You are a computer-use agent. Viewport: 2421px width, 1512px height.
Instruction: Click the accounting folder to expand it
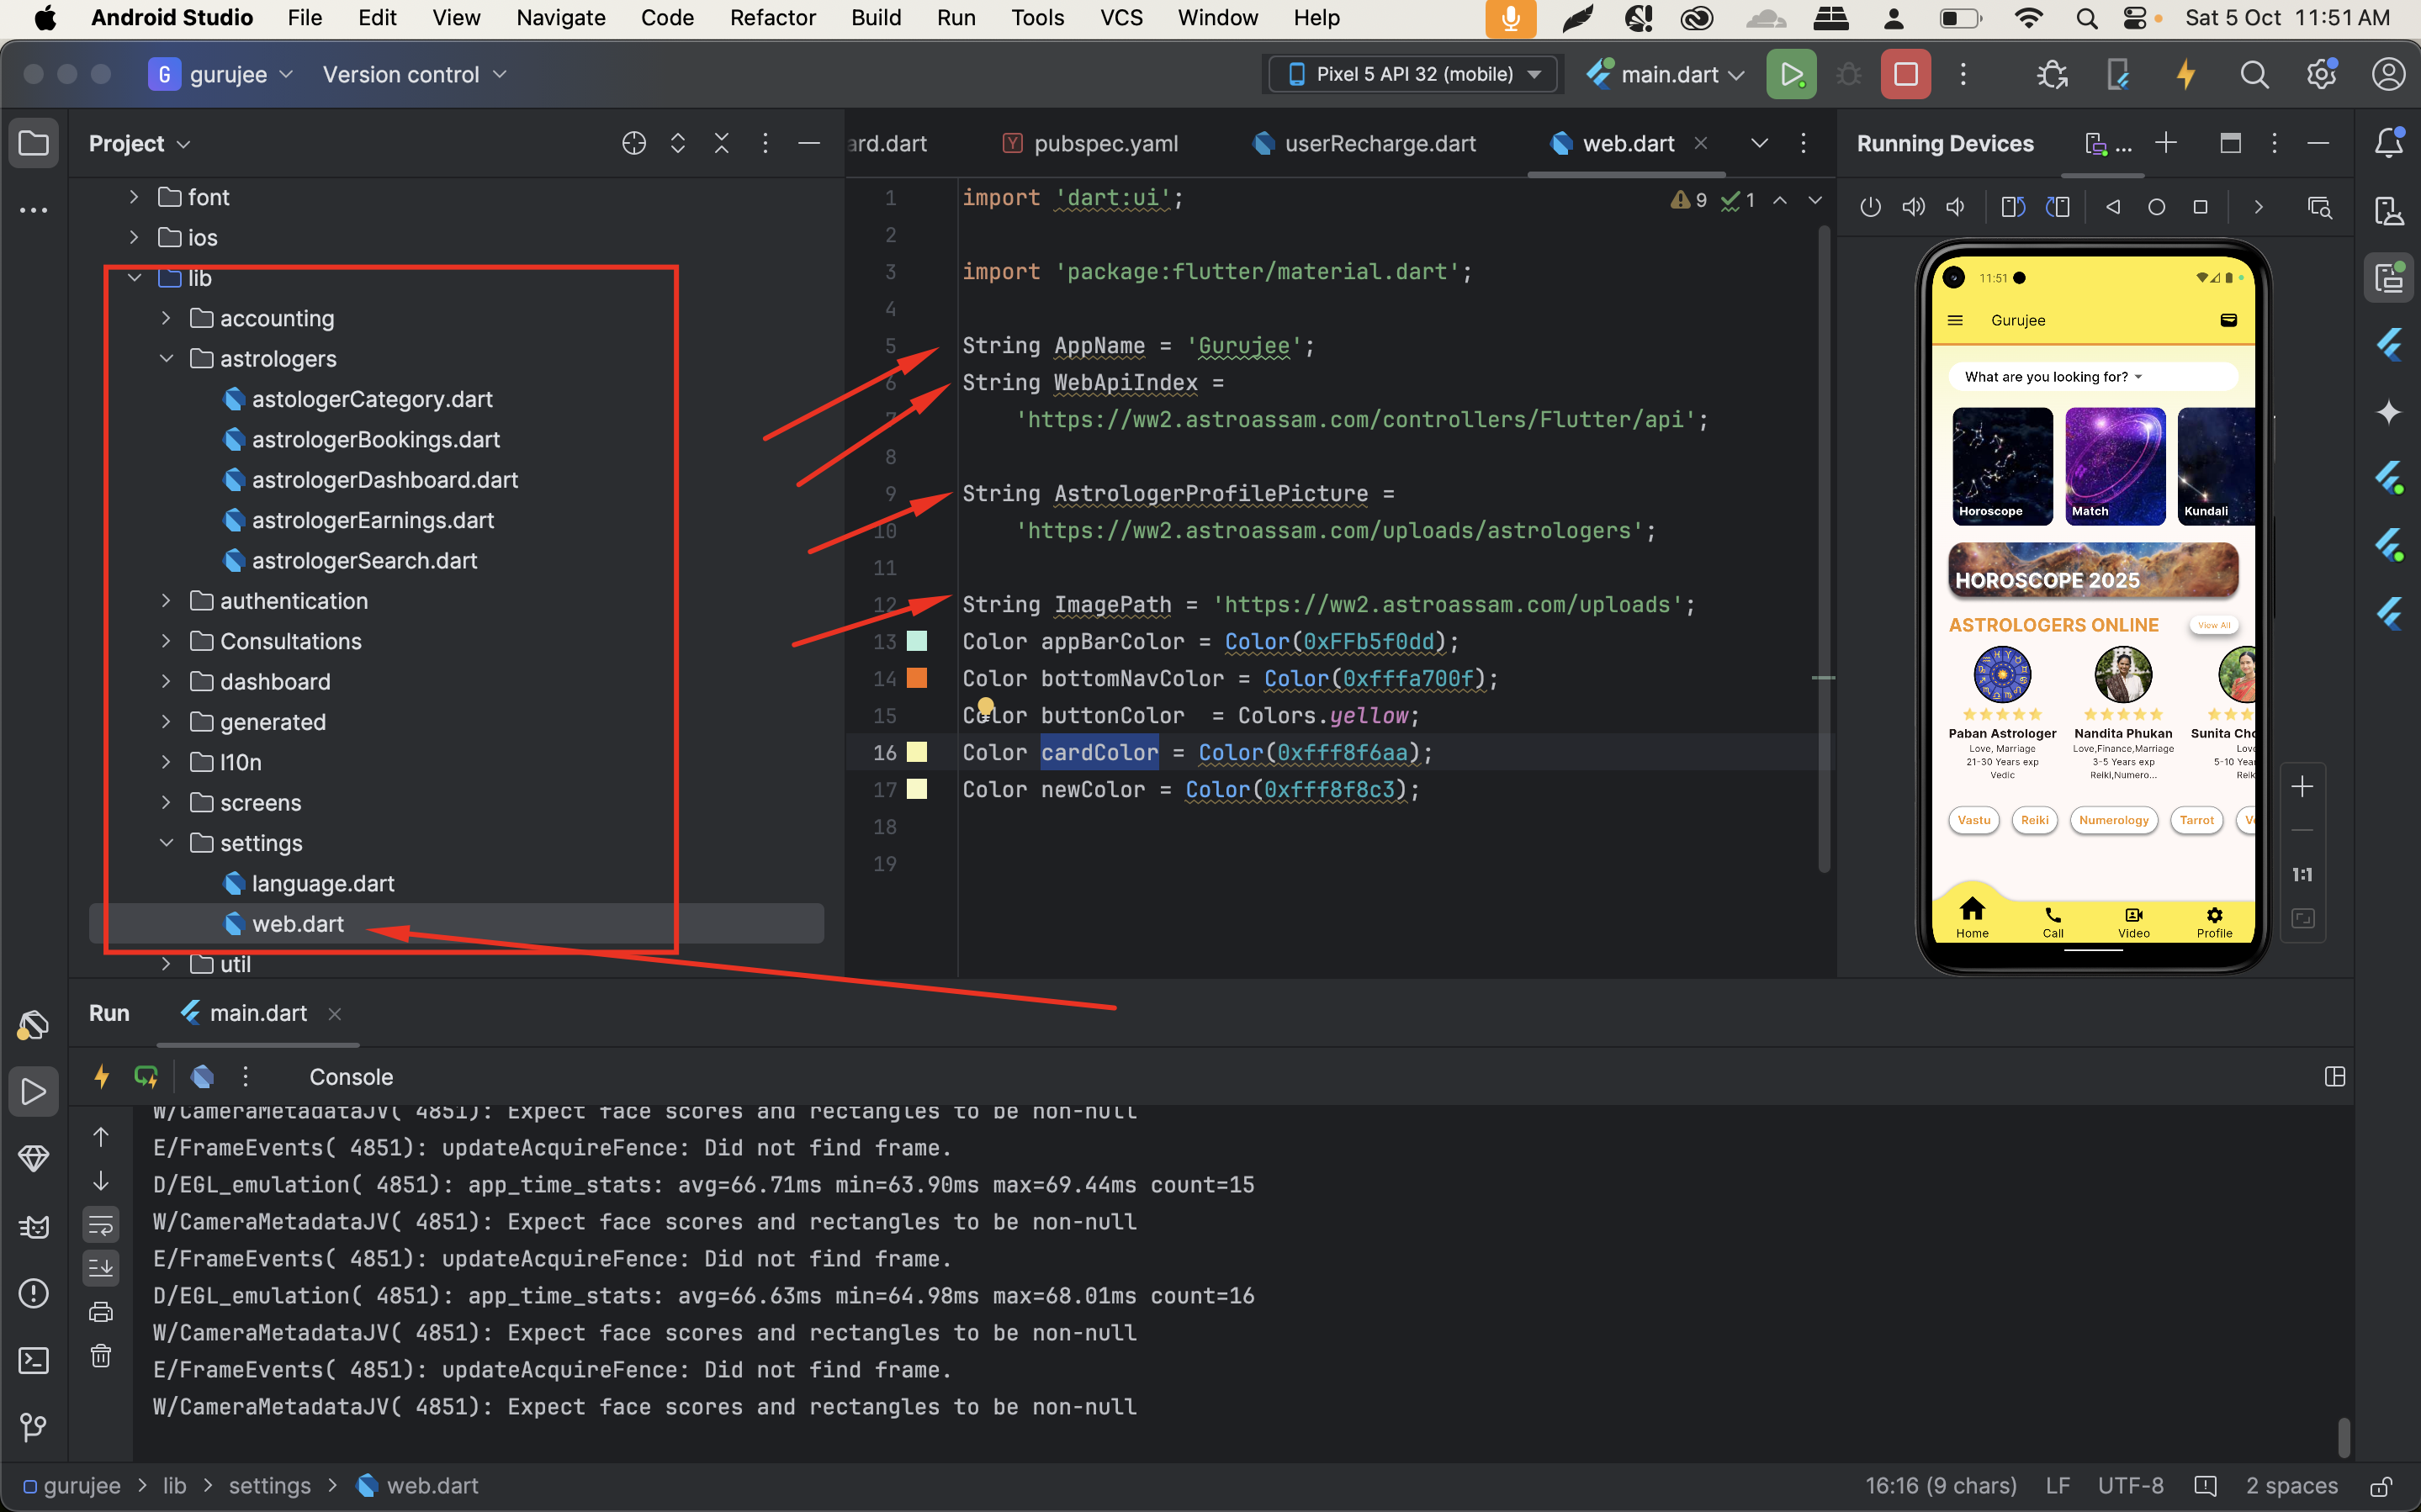275,317
